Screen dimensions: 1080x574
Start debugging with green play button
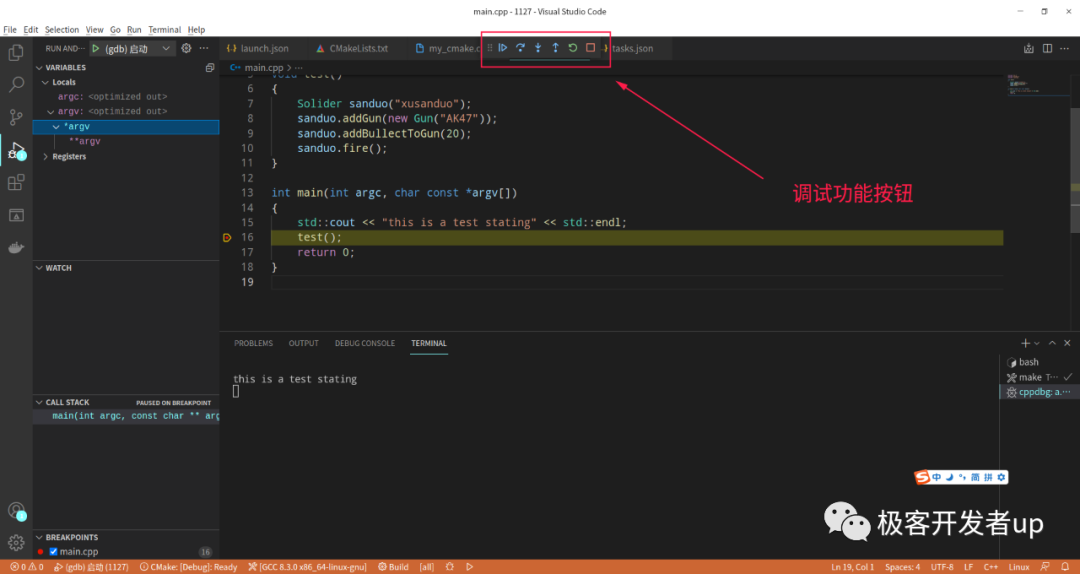point(96,48)
